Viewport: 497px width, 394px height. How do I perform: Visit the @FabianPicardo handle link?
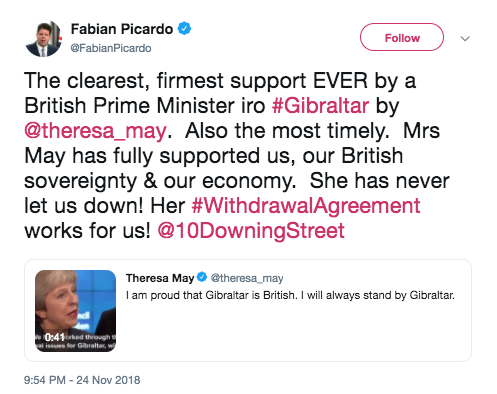click(111, 48)
